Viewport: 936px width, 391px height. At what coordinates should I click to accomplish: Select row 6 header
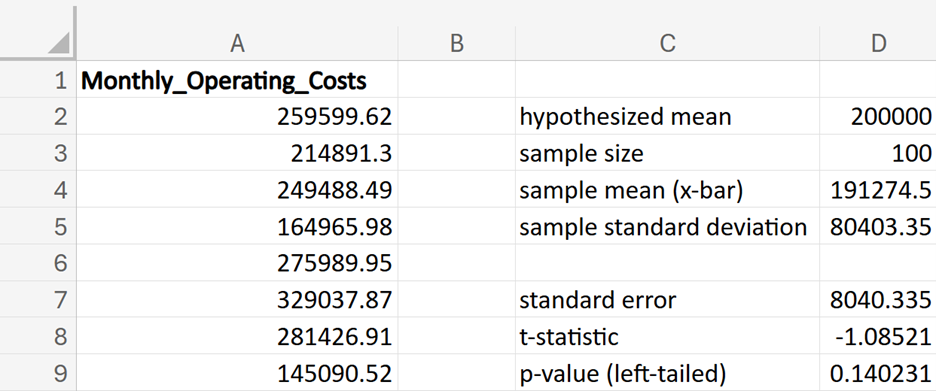[38, 263]
